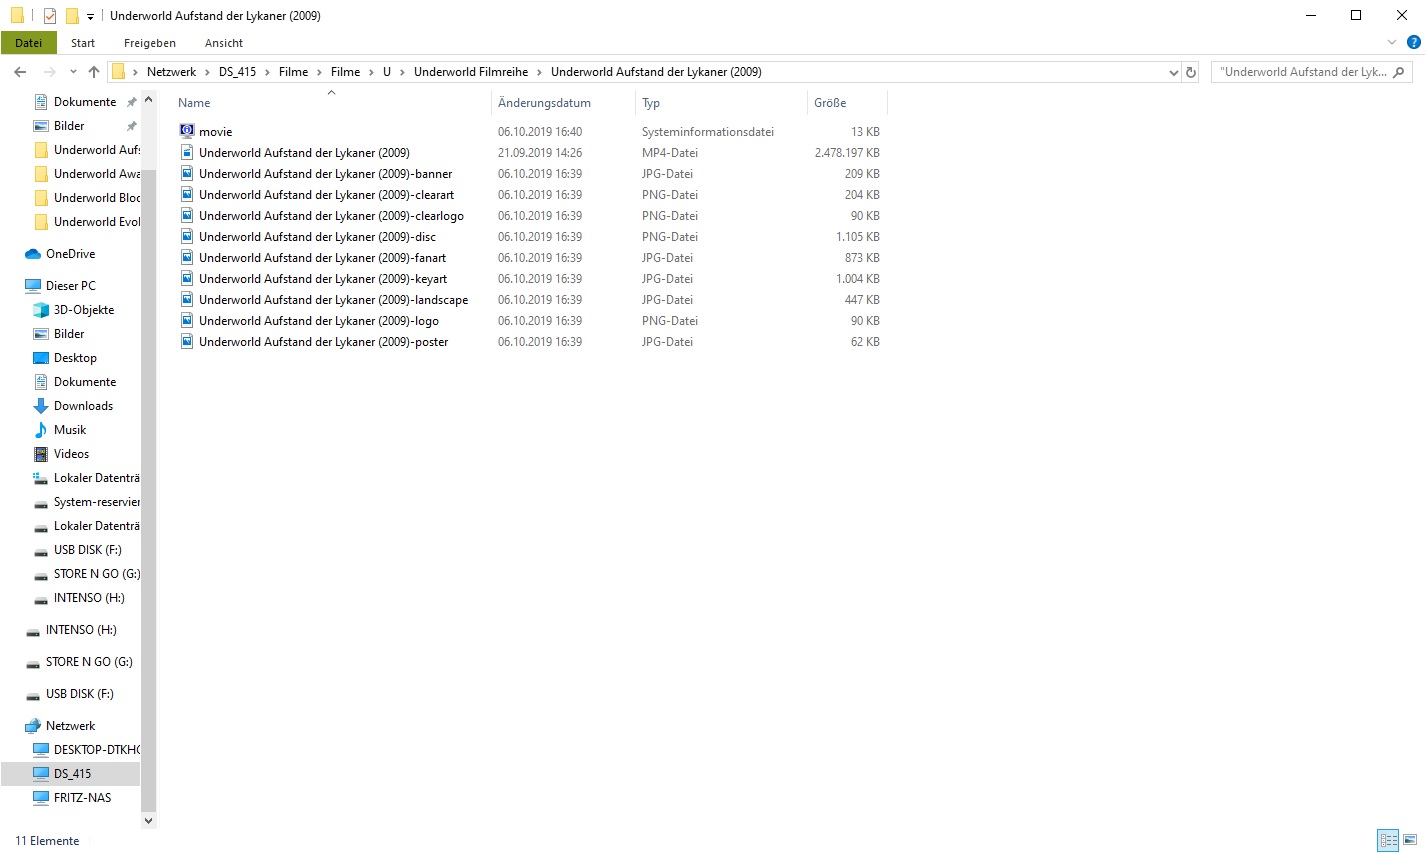Open DESKTOP-DTKH network computer
This screenshot has width=1426, height=853.
[x=97, y=750]
